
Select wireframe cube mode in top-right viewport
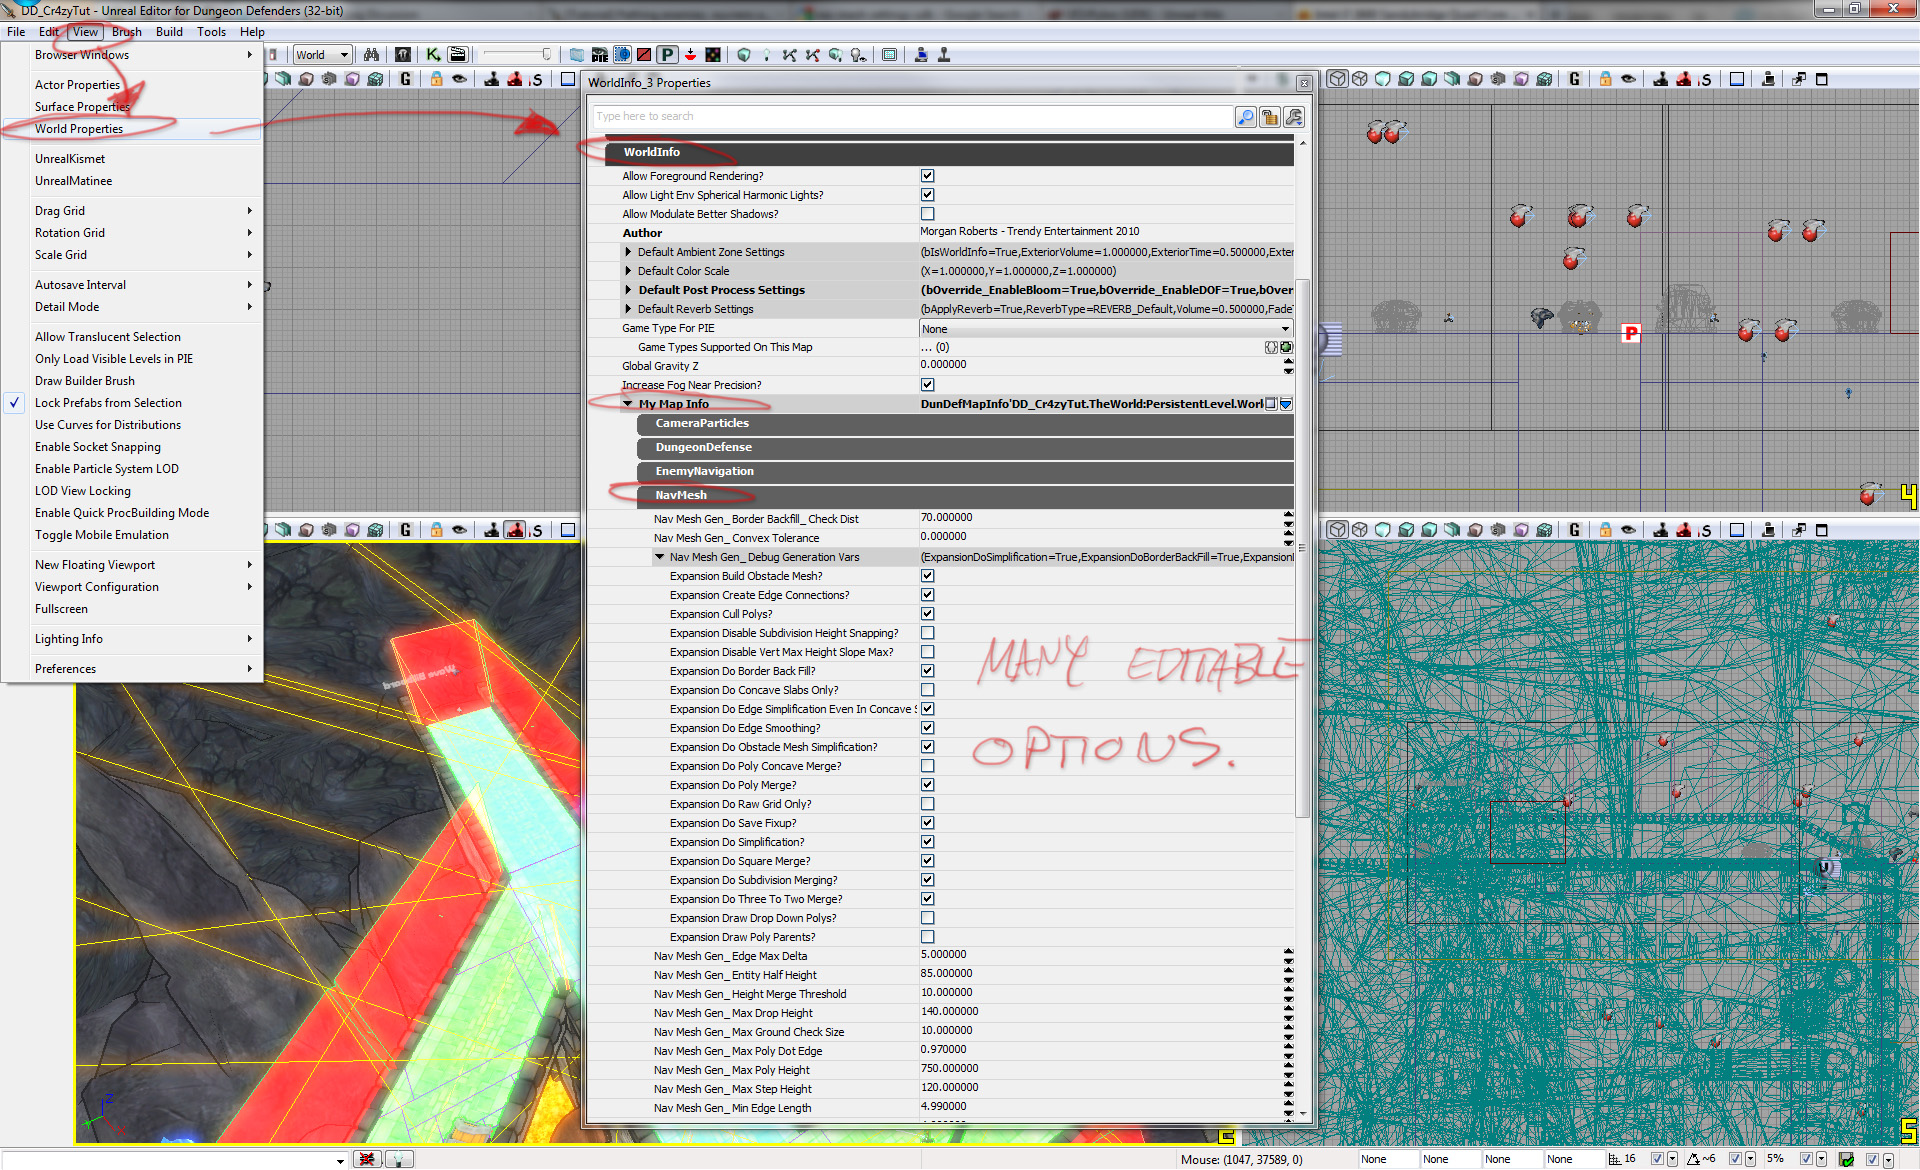coord(1359,79)
